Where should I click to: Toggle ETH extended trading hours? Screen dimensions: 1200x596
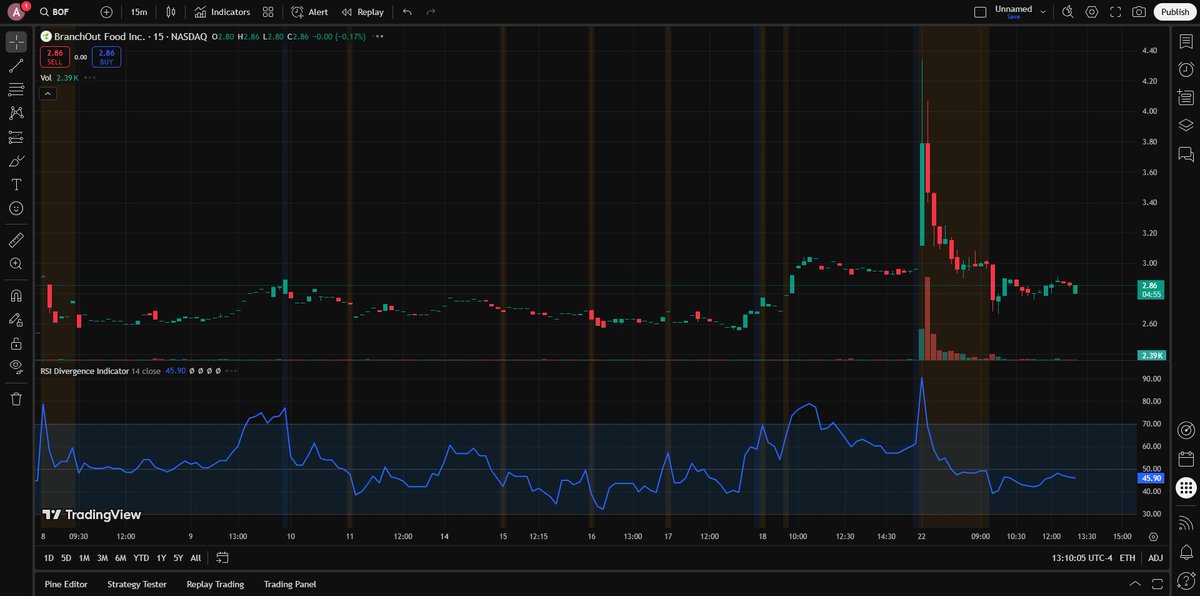(x=1127, y=558)
